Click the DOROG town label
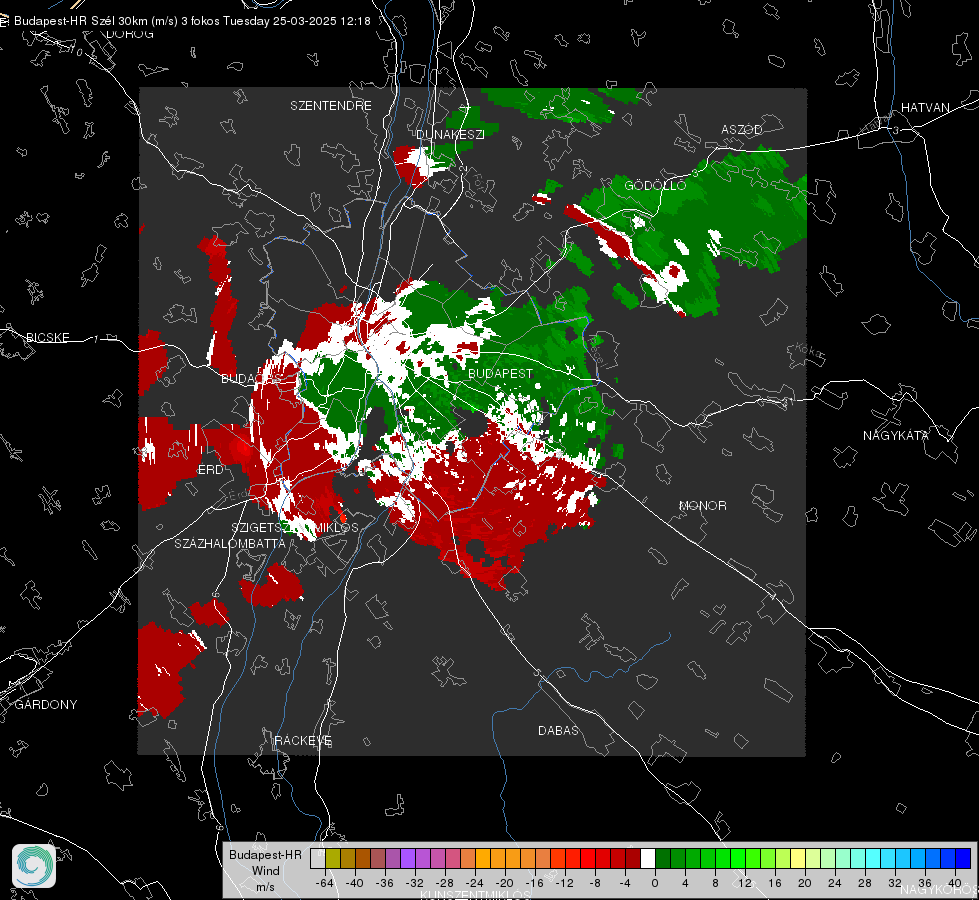 pyautogui.click(x=130, y=34)
